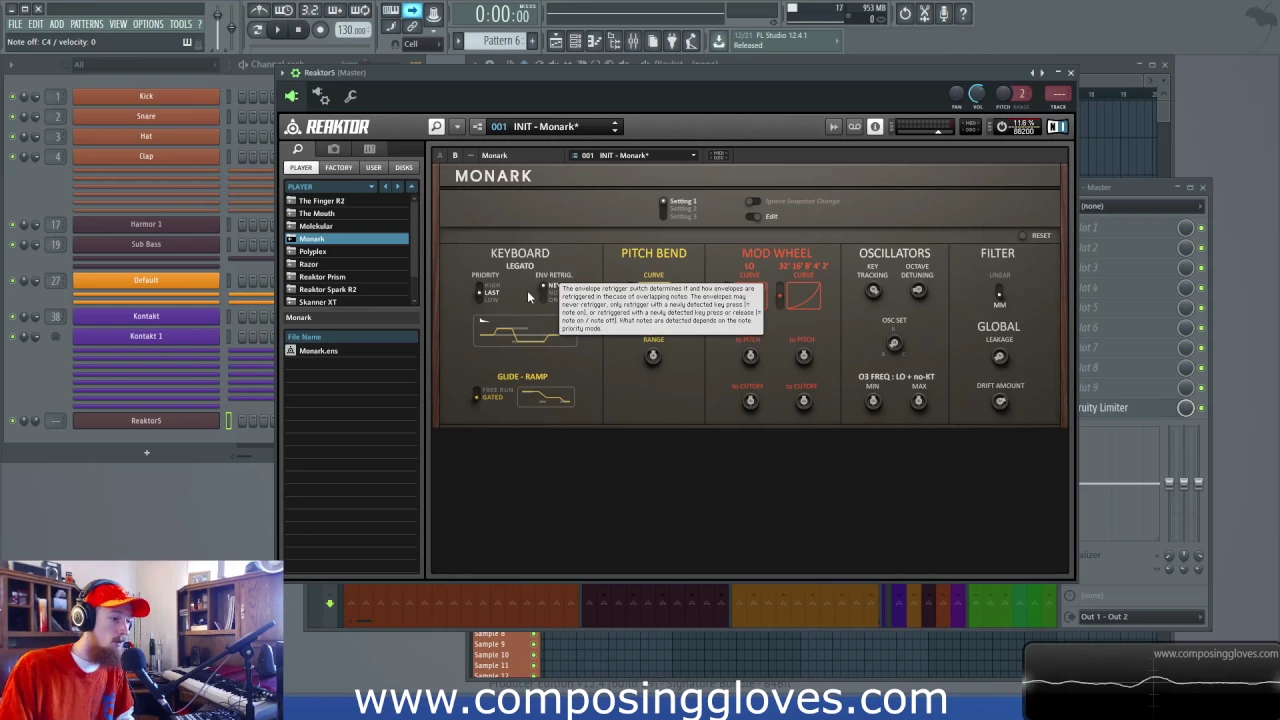Click the transport stop button

tap(298, 30)
